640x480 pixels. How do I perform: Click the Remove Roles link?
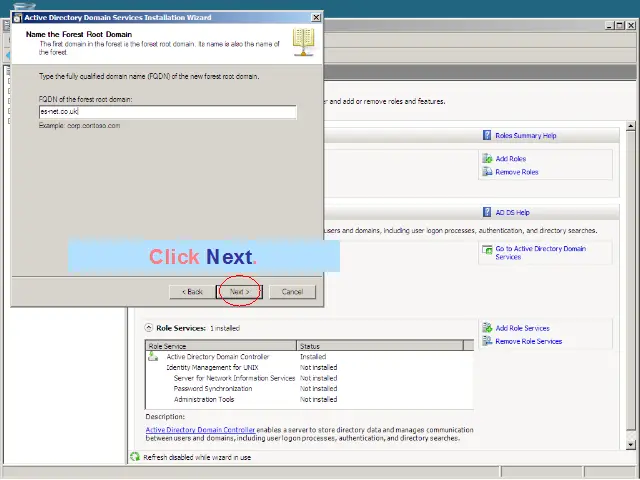click(517, 172)
